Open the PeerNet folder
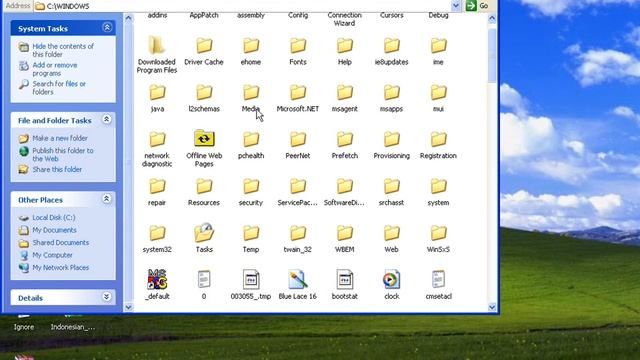 (298, 145)
